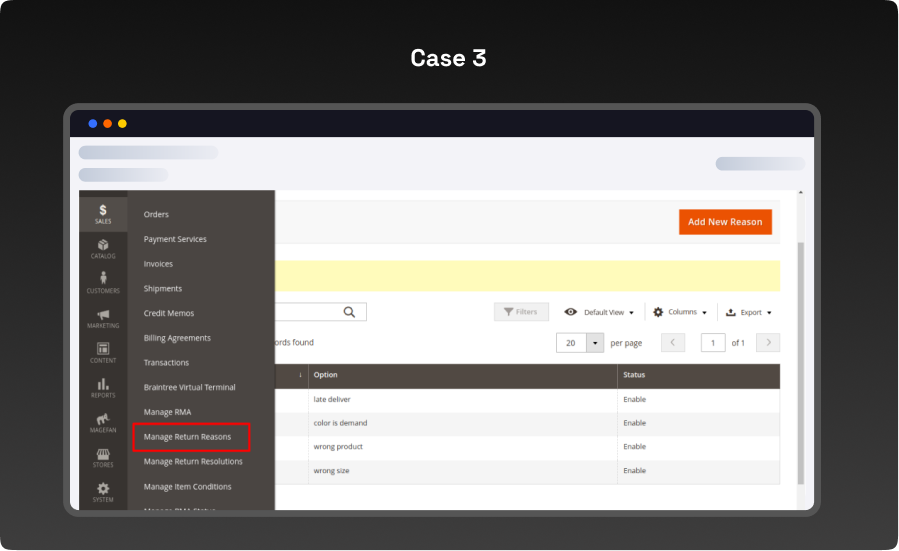Screen dimensions: 899x551
Task: Click the Reports bar chart icon
Action: 103,386
